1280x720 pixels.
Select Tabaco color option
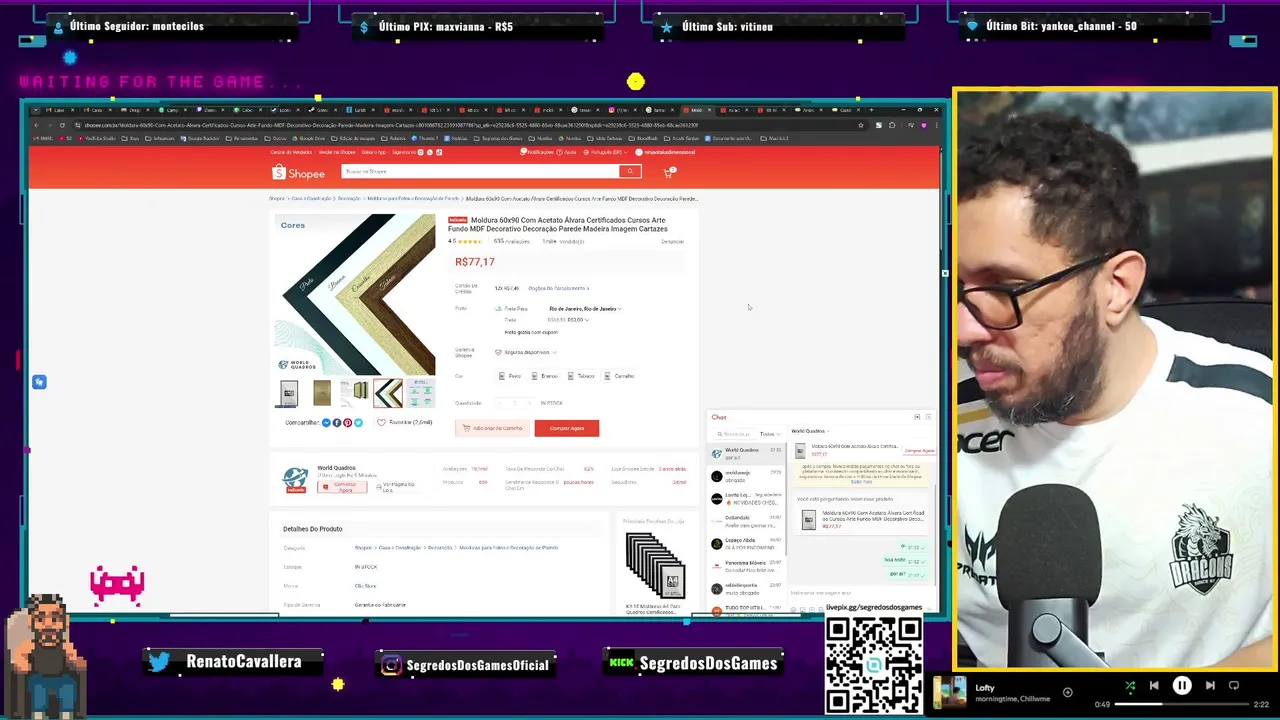click(581, 376)
